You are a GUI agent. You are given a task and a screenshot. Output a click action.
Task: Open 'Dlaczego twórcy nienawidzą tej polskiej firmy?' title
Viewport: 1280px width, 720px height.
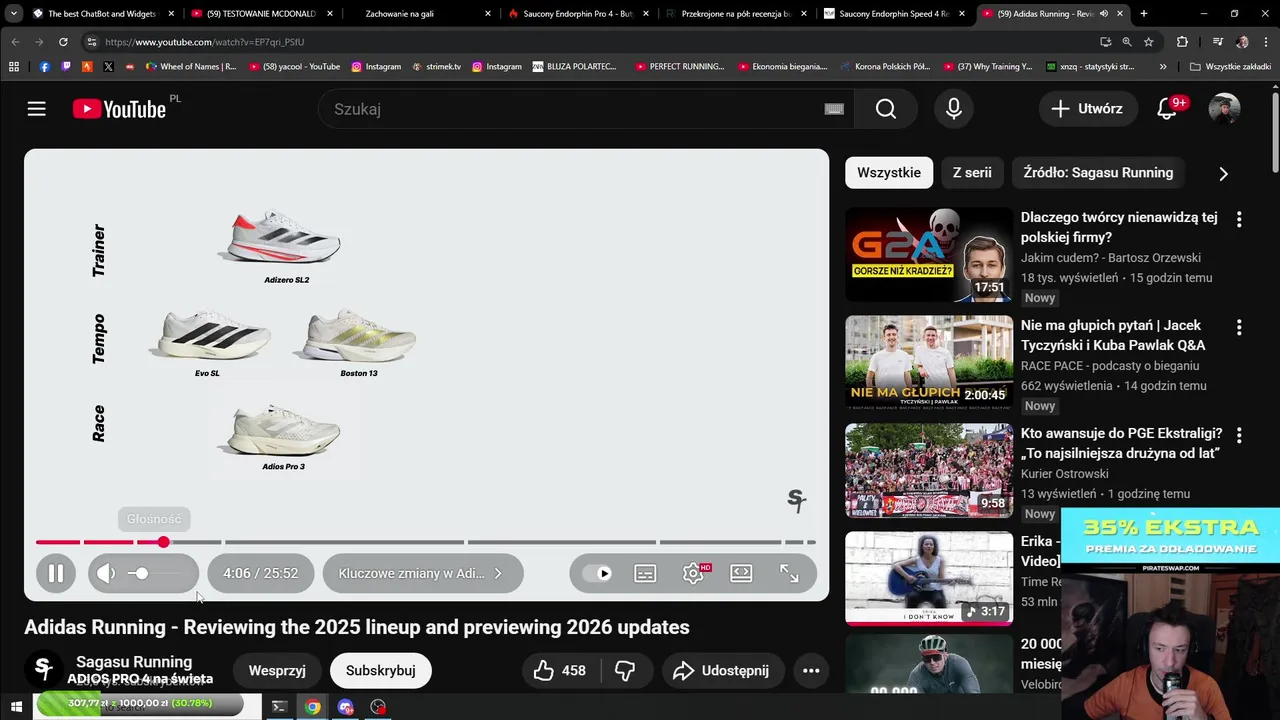(x=1119, y=227)
